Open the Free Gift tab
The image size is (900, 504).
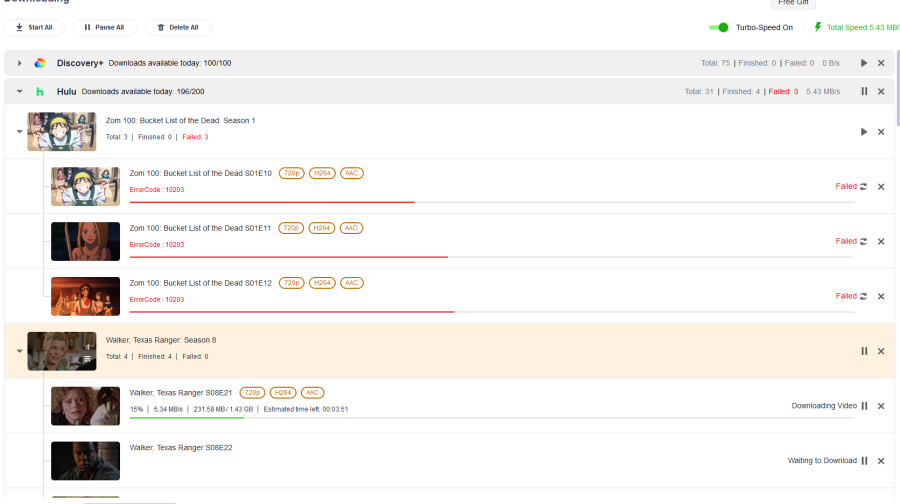coord(795,3)
